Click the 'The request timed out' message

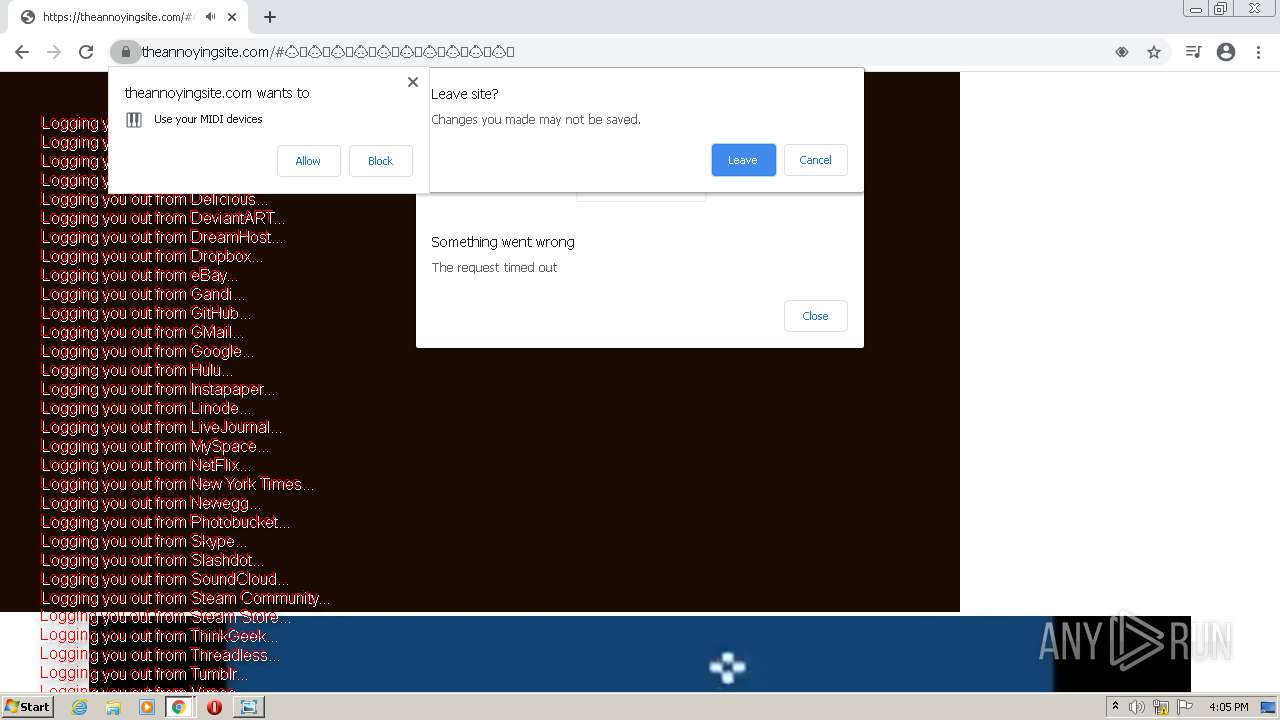click(x=494, y=268)
